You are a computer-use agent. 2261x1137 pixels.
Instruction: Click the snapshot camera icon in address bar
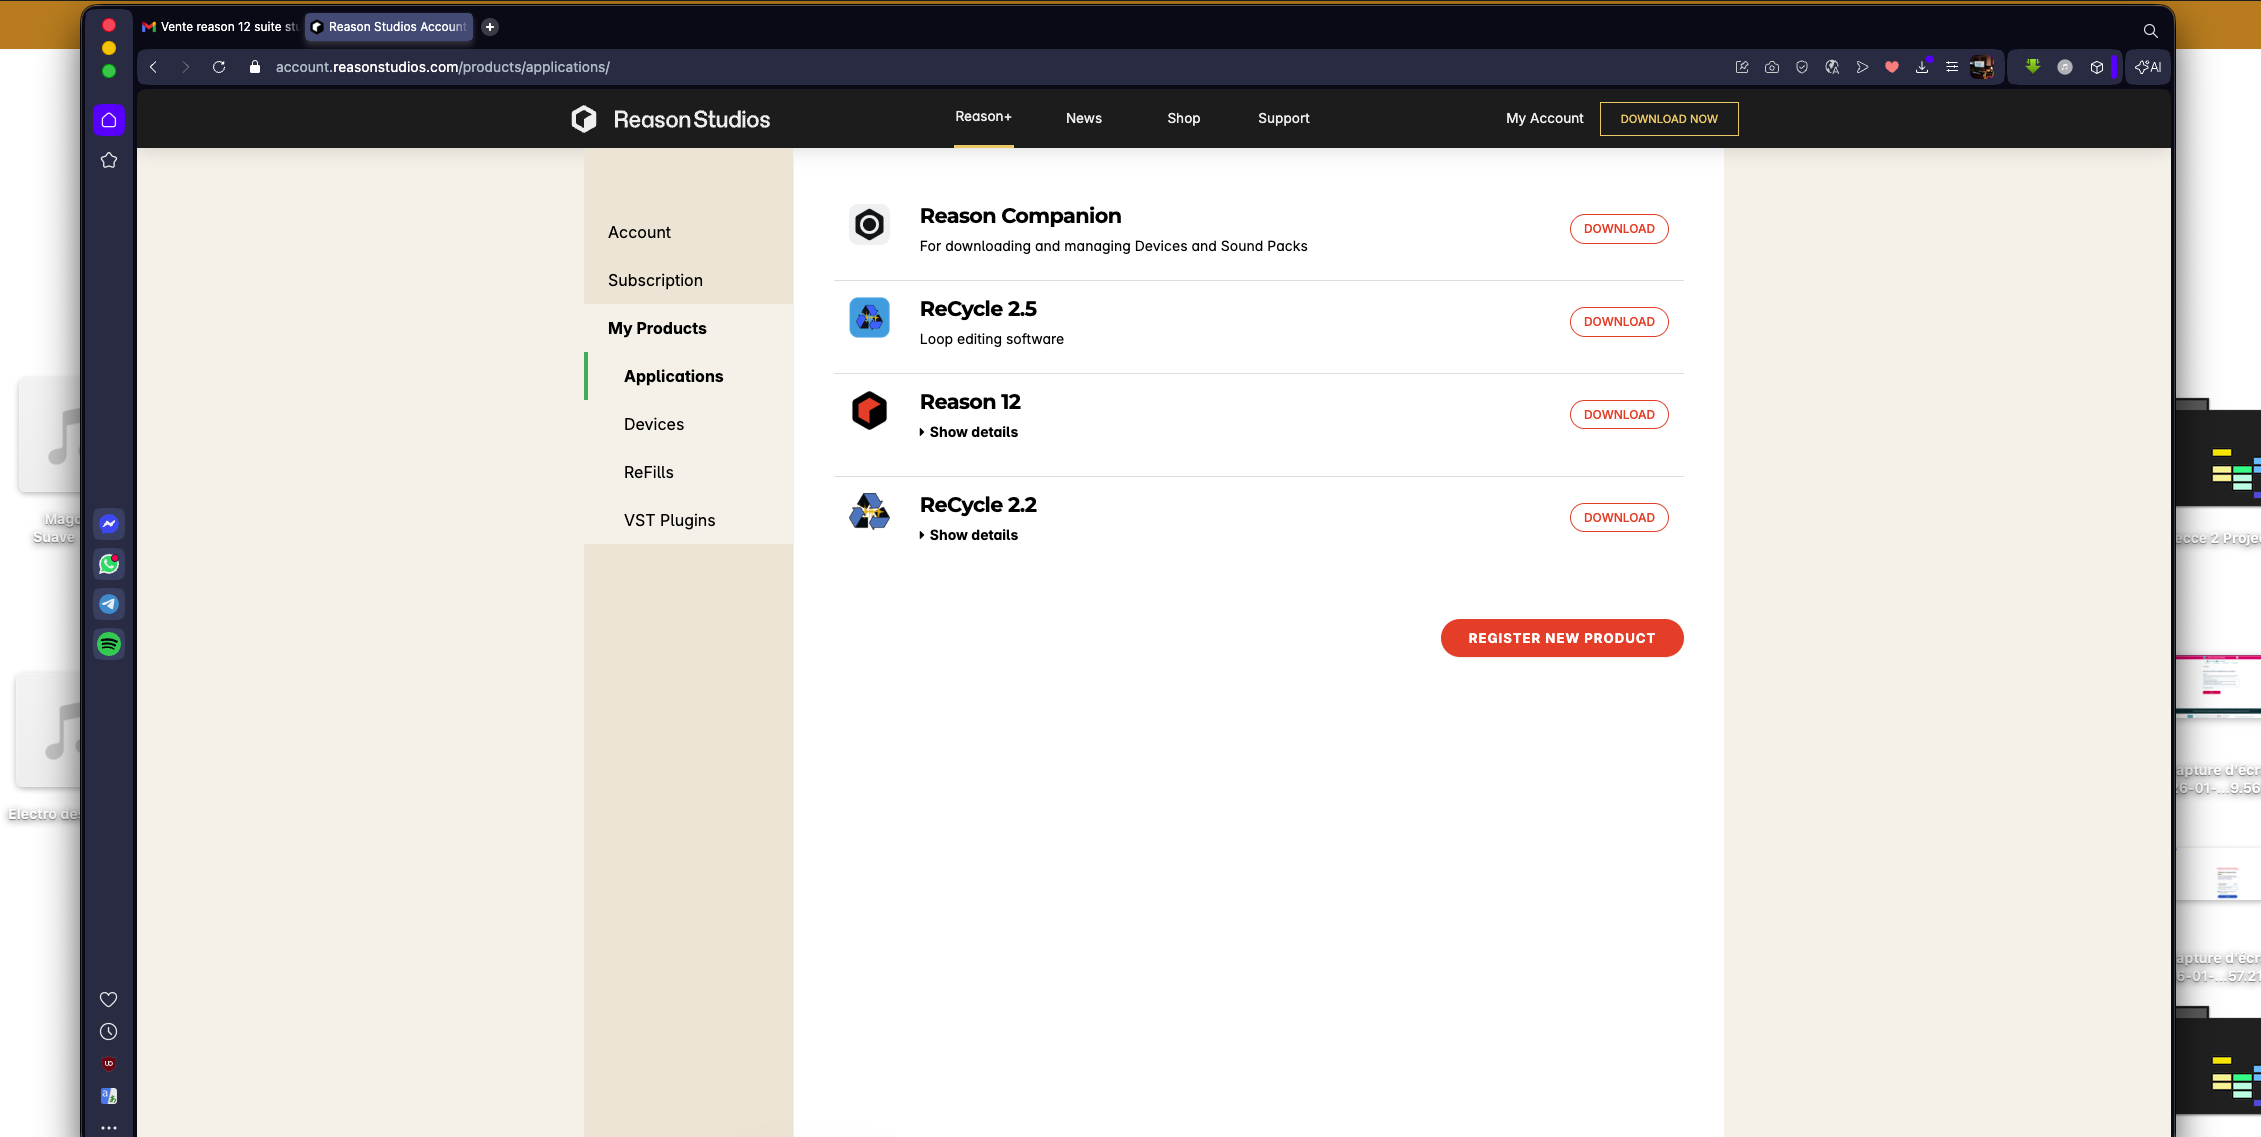pyautogui.click(x=1772, y=67)
